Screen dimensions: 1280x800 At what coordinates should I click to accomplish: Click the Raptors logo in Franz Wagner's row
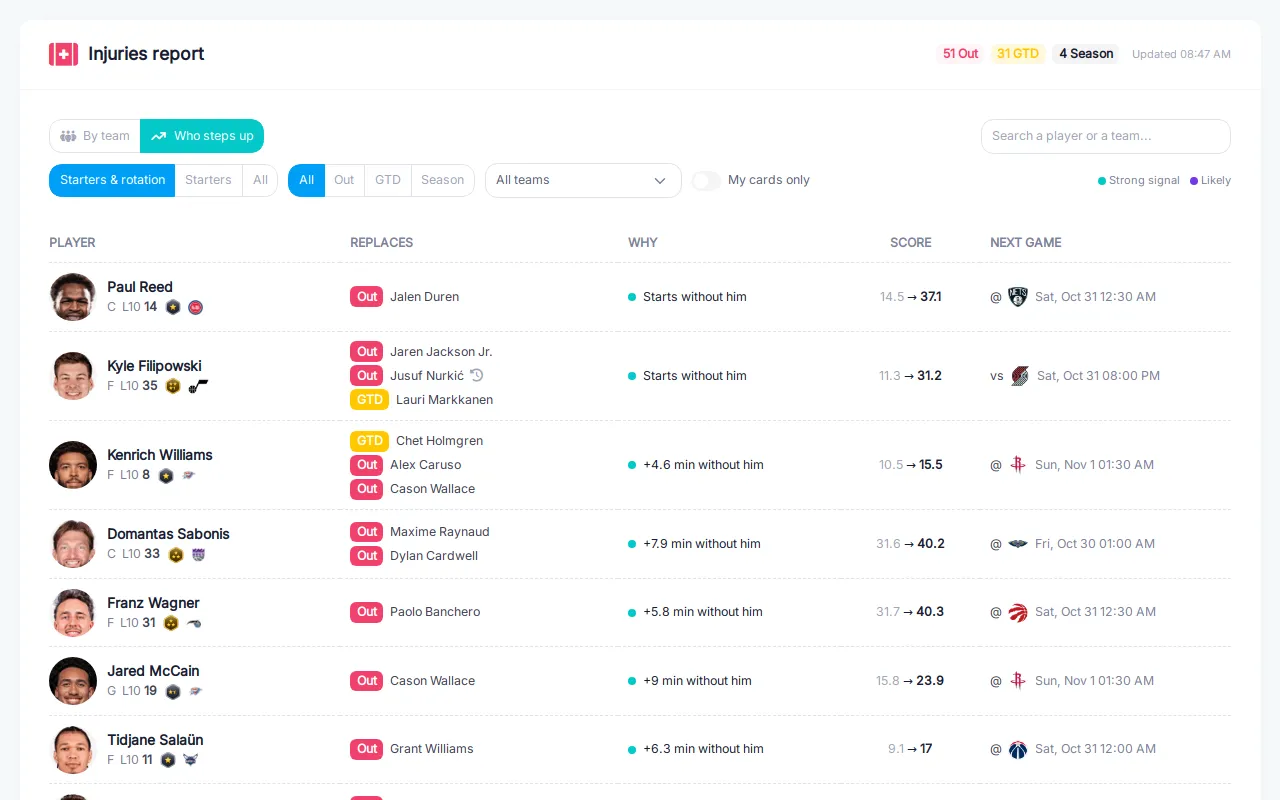pos(1018,612)
